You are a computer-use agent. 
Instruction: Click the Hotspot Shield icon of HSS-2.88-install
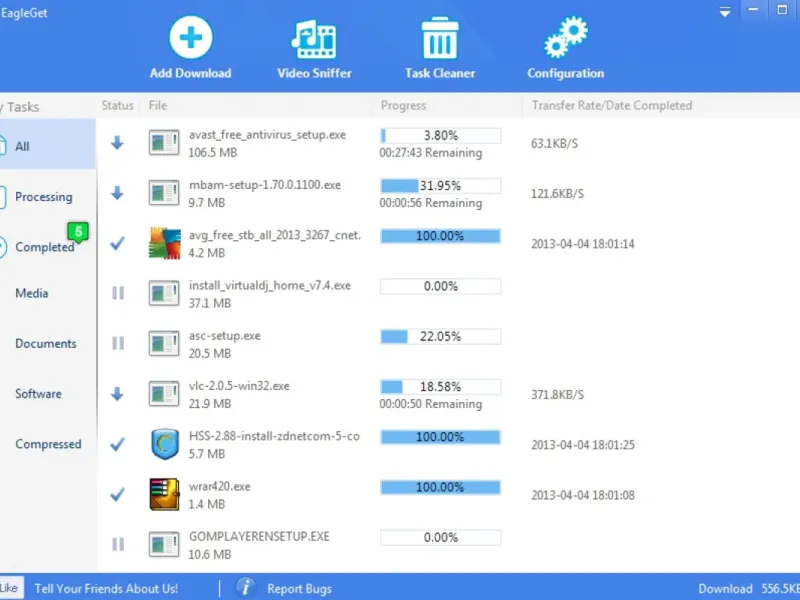click(x=165, y=444)
